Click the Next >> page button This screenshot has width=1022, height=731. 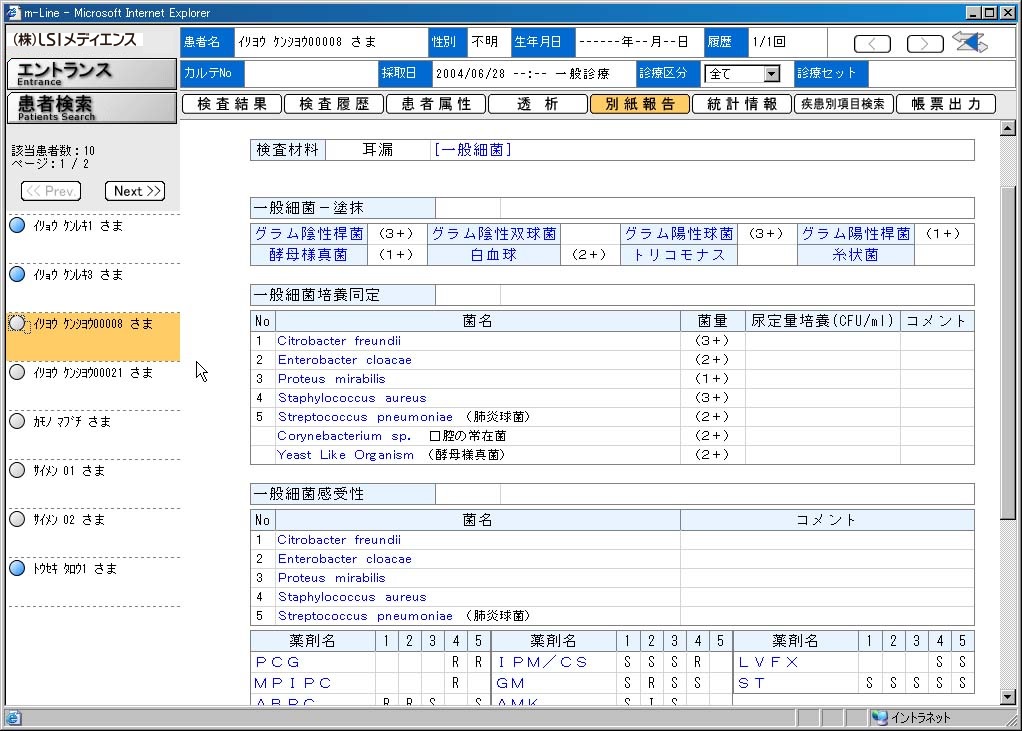click(x=135, y=191)
